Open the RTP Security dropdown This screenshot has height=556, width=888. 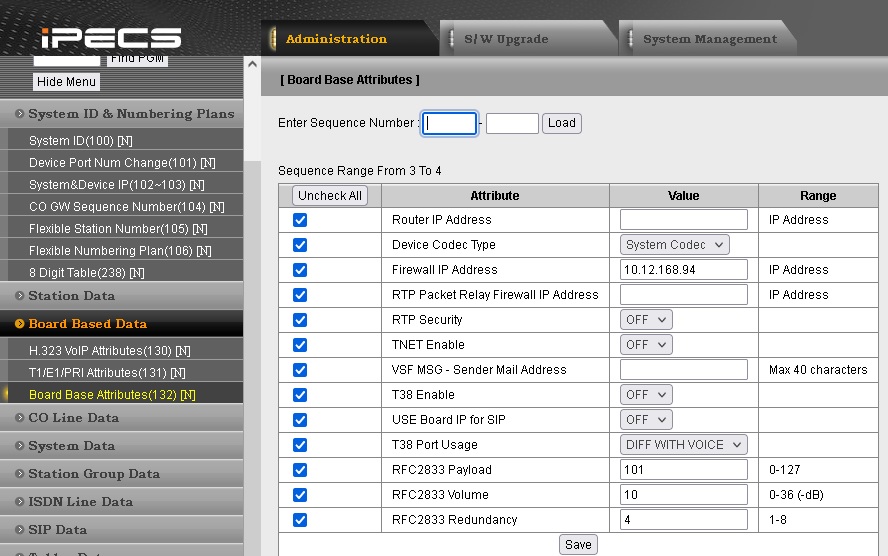(646, 320)
